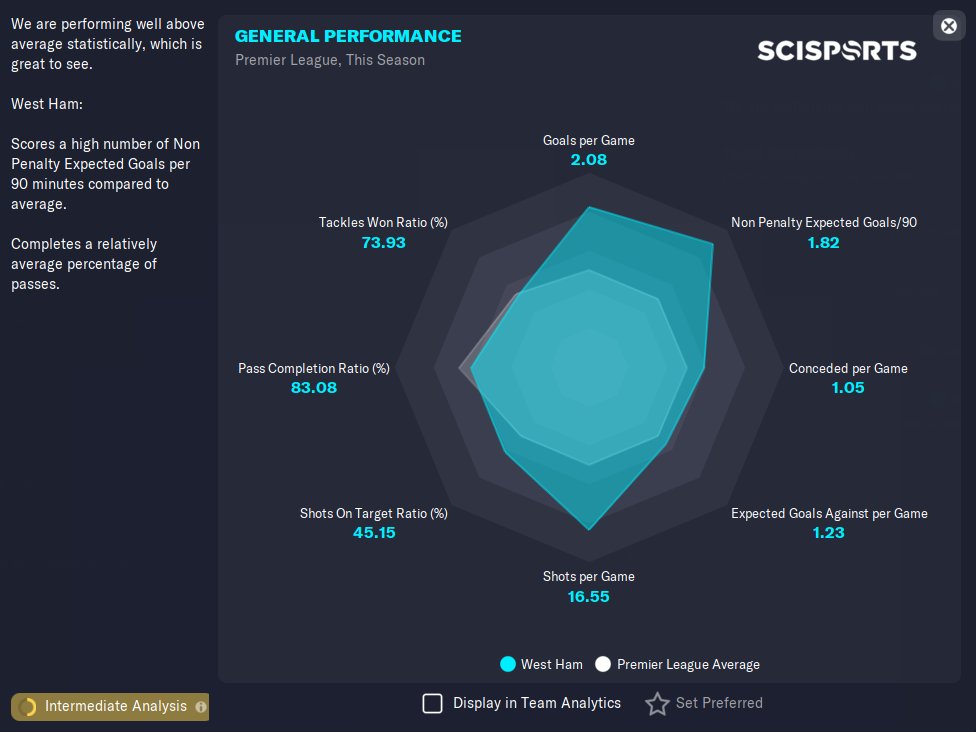Screen dimensions: 976x732
Task: Enable the Display in Team Analytics checkbox
Action: pos(432,703)
